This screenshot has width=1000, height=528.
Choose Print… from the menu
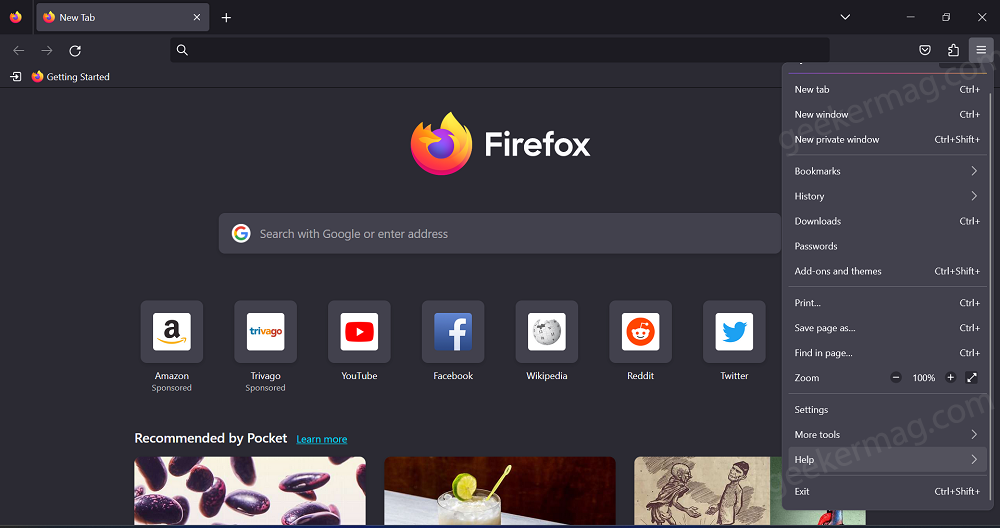click(x=887, y=302)
